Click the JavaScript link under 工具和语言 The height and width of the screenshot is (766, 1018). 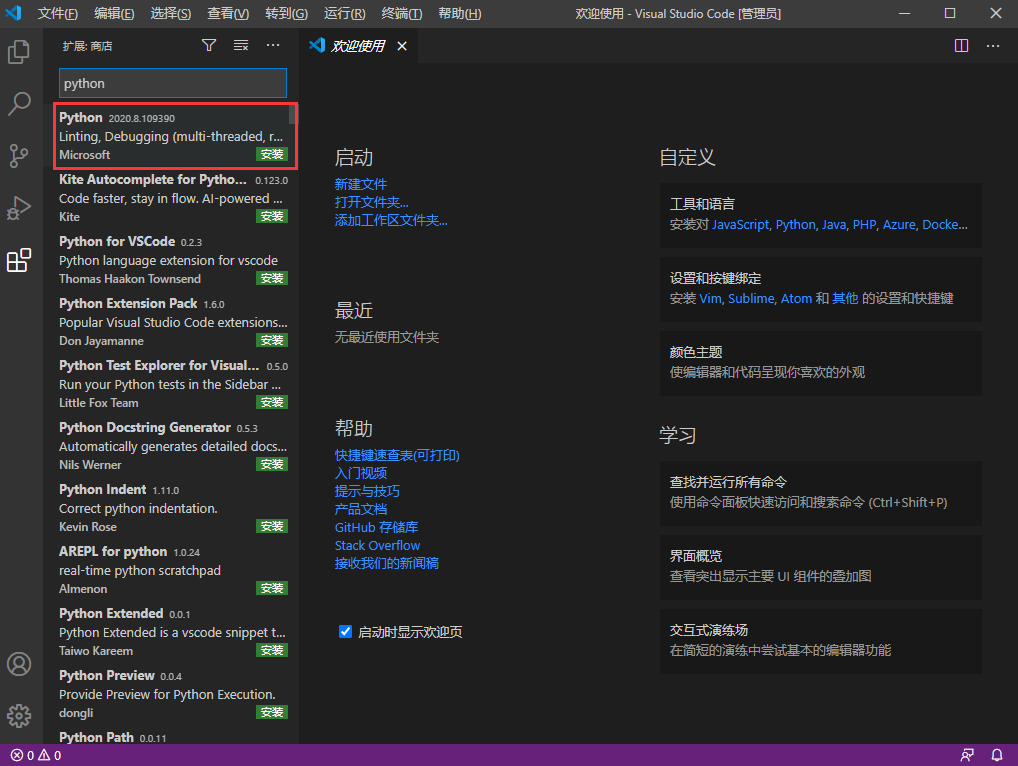tap(740, 225)
